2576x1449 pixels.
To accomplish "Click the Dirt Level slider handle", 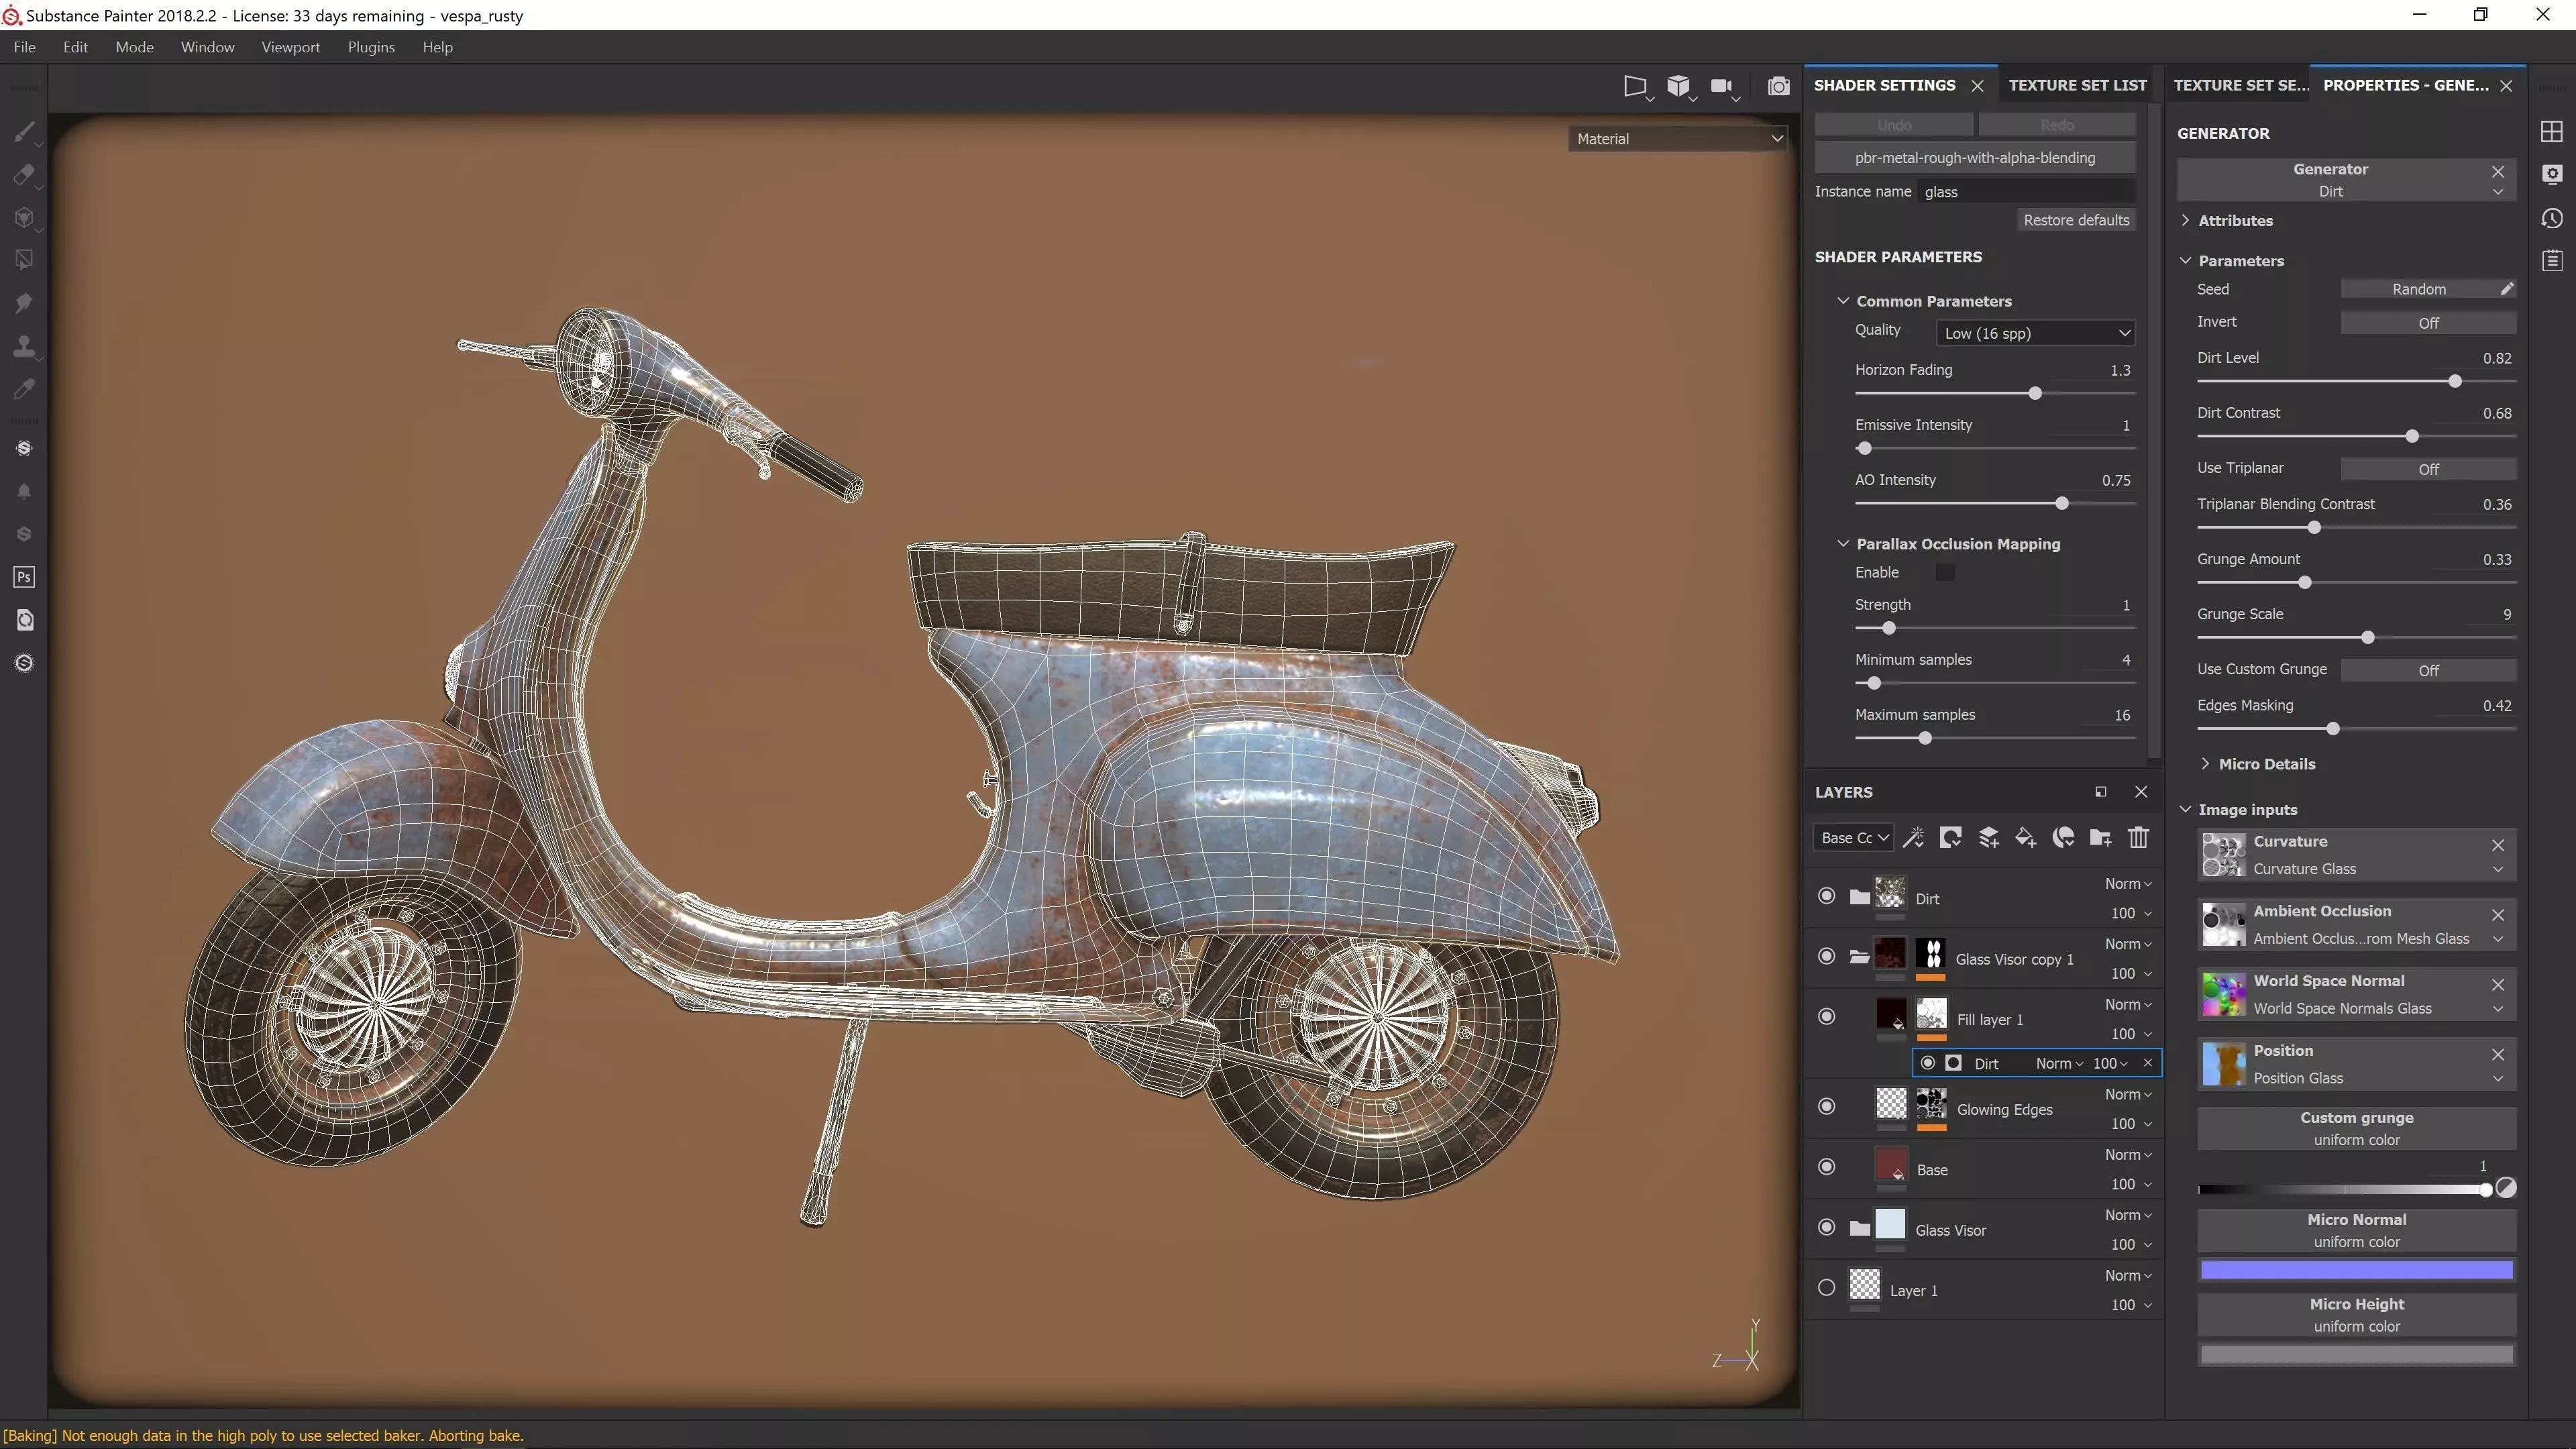I will pyautogui.click(x=2454, y=382).
